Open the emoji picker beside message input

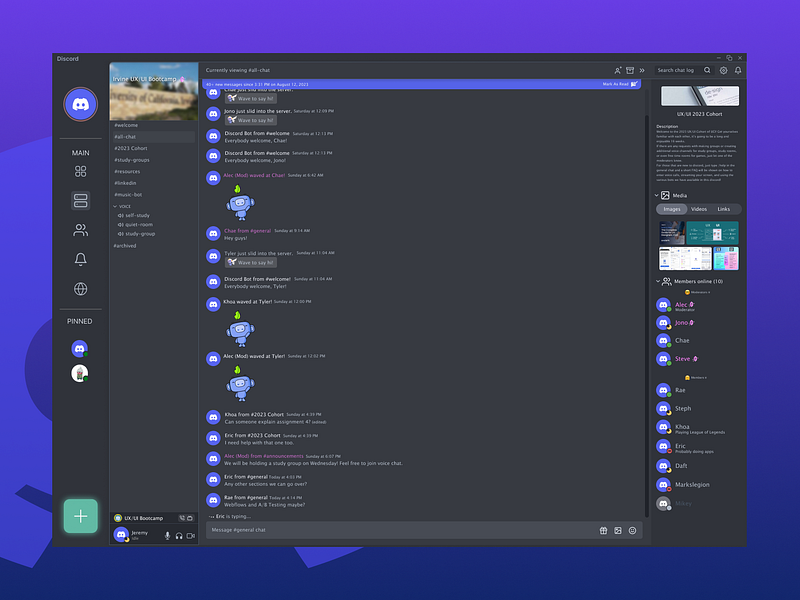[632, 530]
